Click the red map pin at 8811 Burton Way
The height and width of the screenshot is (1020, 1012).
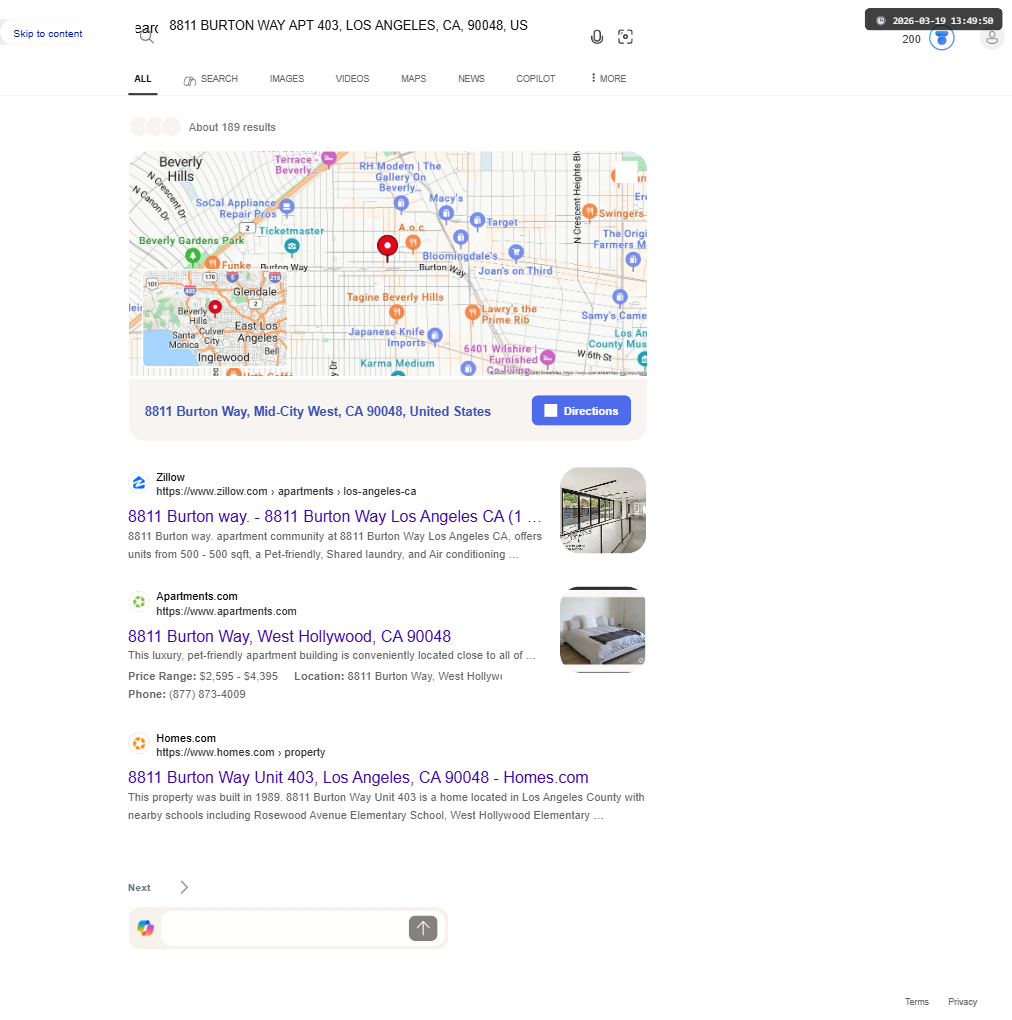388,248
